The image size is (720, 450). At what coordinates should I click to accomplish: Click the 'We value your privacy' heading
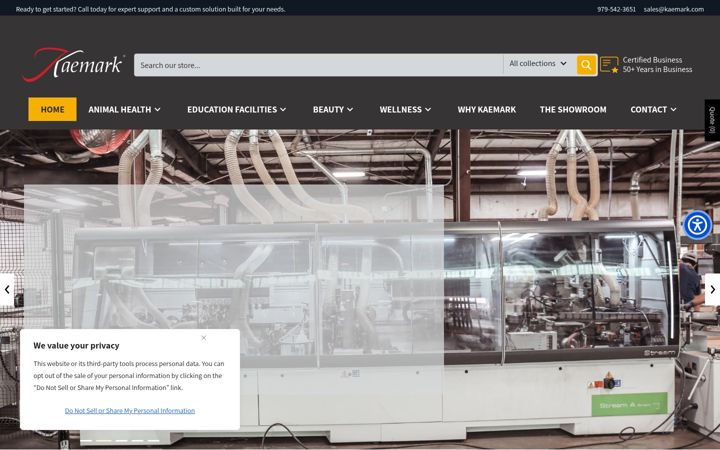tap(76, 345)
